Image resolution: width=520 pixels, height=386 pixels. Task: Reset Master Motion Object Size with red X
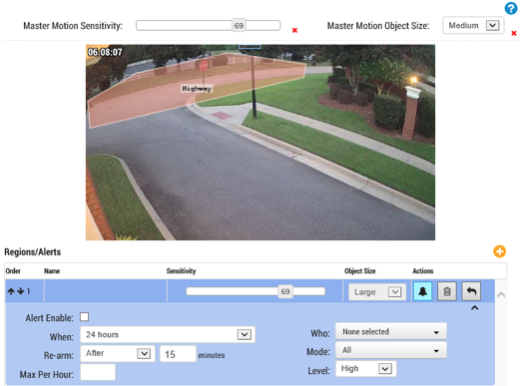[x=514, y=33]
